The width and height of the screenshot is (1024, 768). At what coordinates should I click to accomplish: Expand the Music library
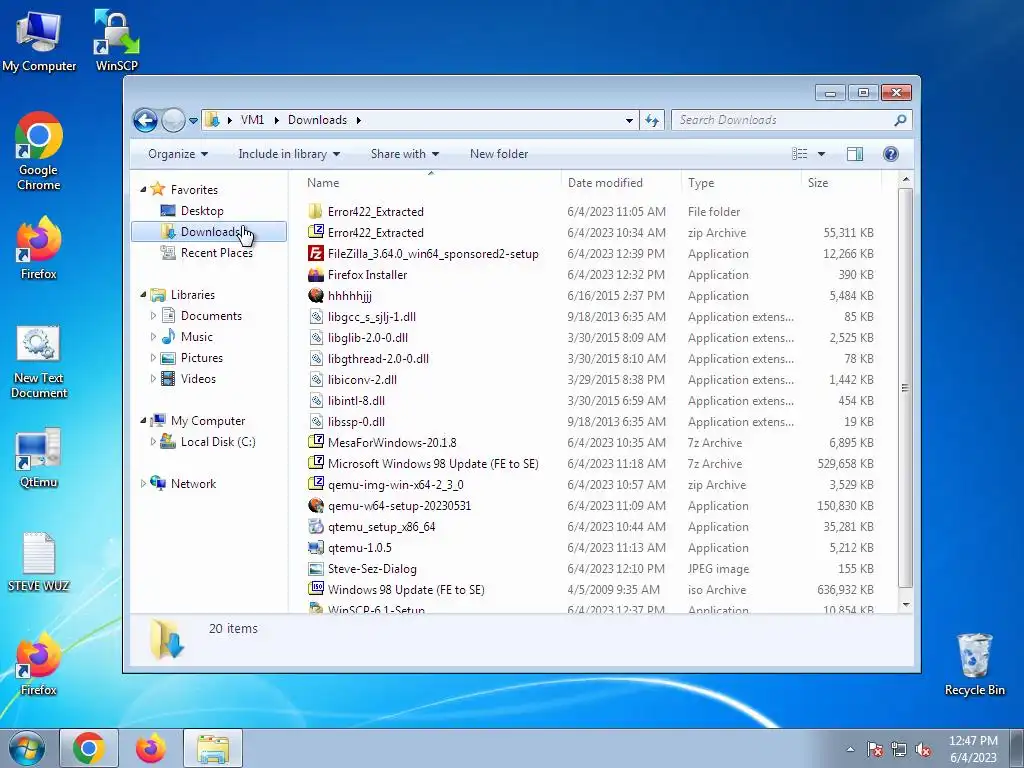pyautogui.click(x=153, y=337)
